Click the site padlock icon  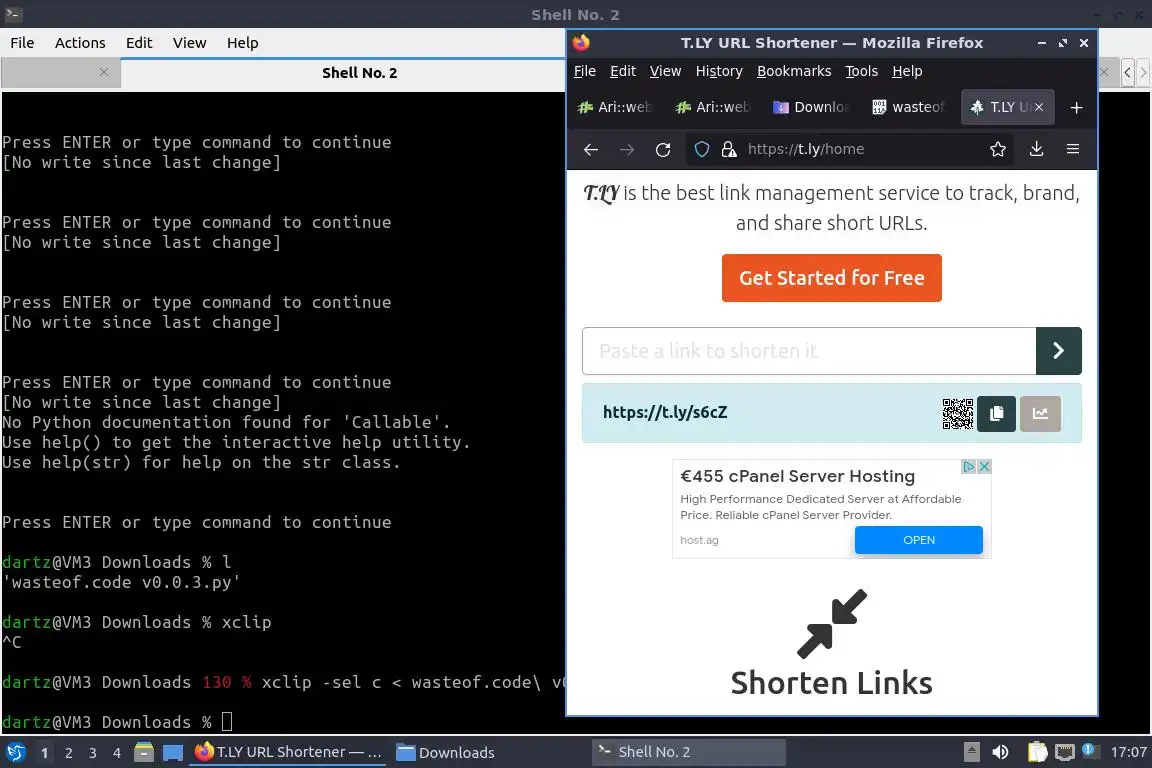[x=729, y=149]
